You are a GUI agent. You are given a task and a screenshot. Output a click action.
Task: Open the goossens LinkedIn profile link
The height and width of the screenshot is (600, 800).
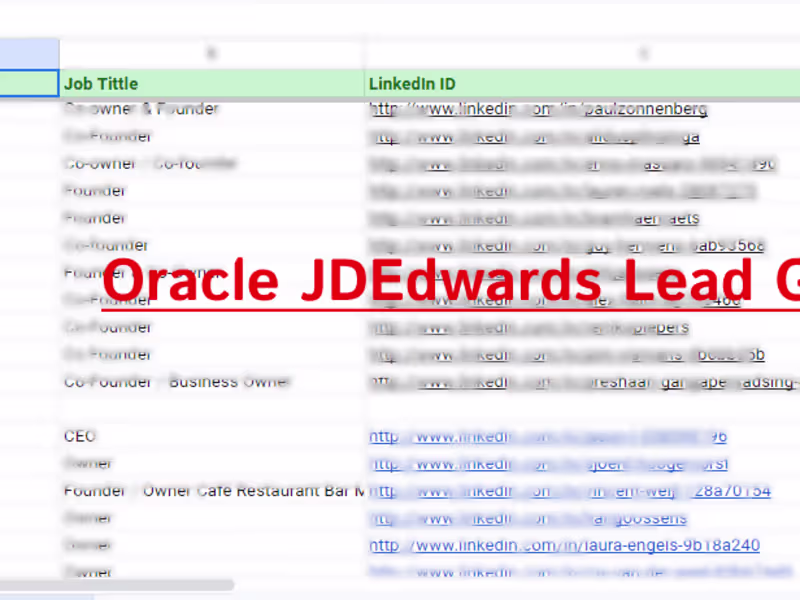(530, 518)
